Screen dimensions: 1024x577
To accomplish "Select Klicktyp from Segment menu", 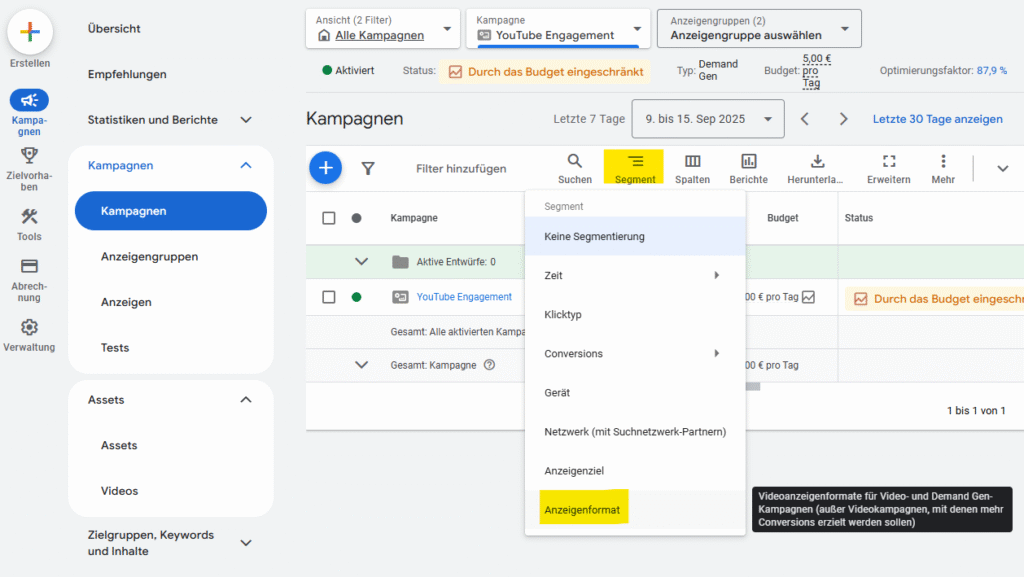I will click(563, 315).
